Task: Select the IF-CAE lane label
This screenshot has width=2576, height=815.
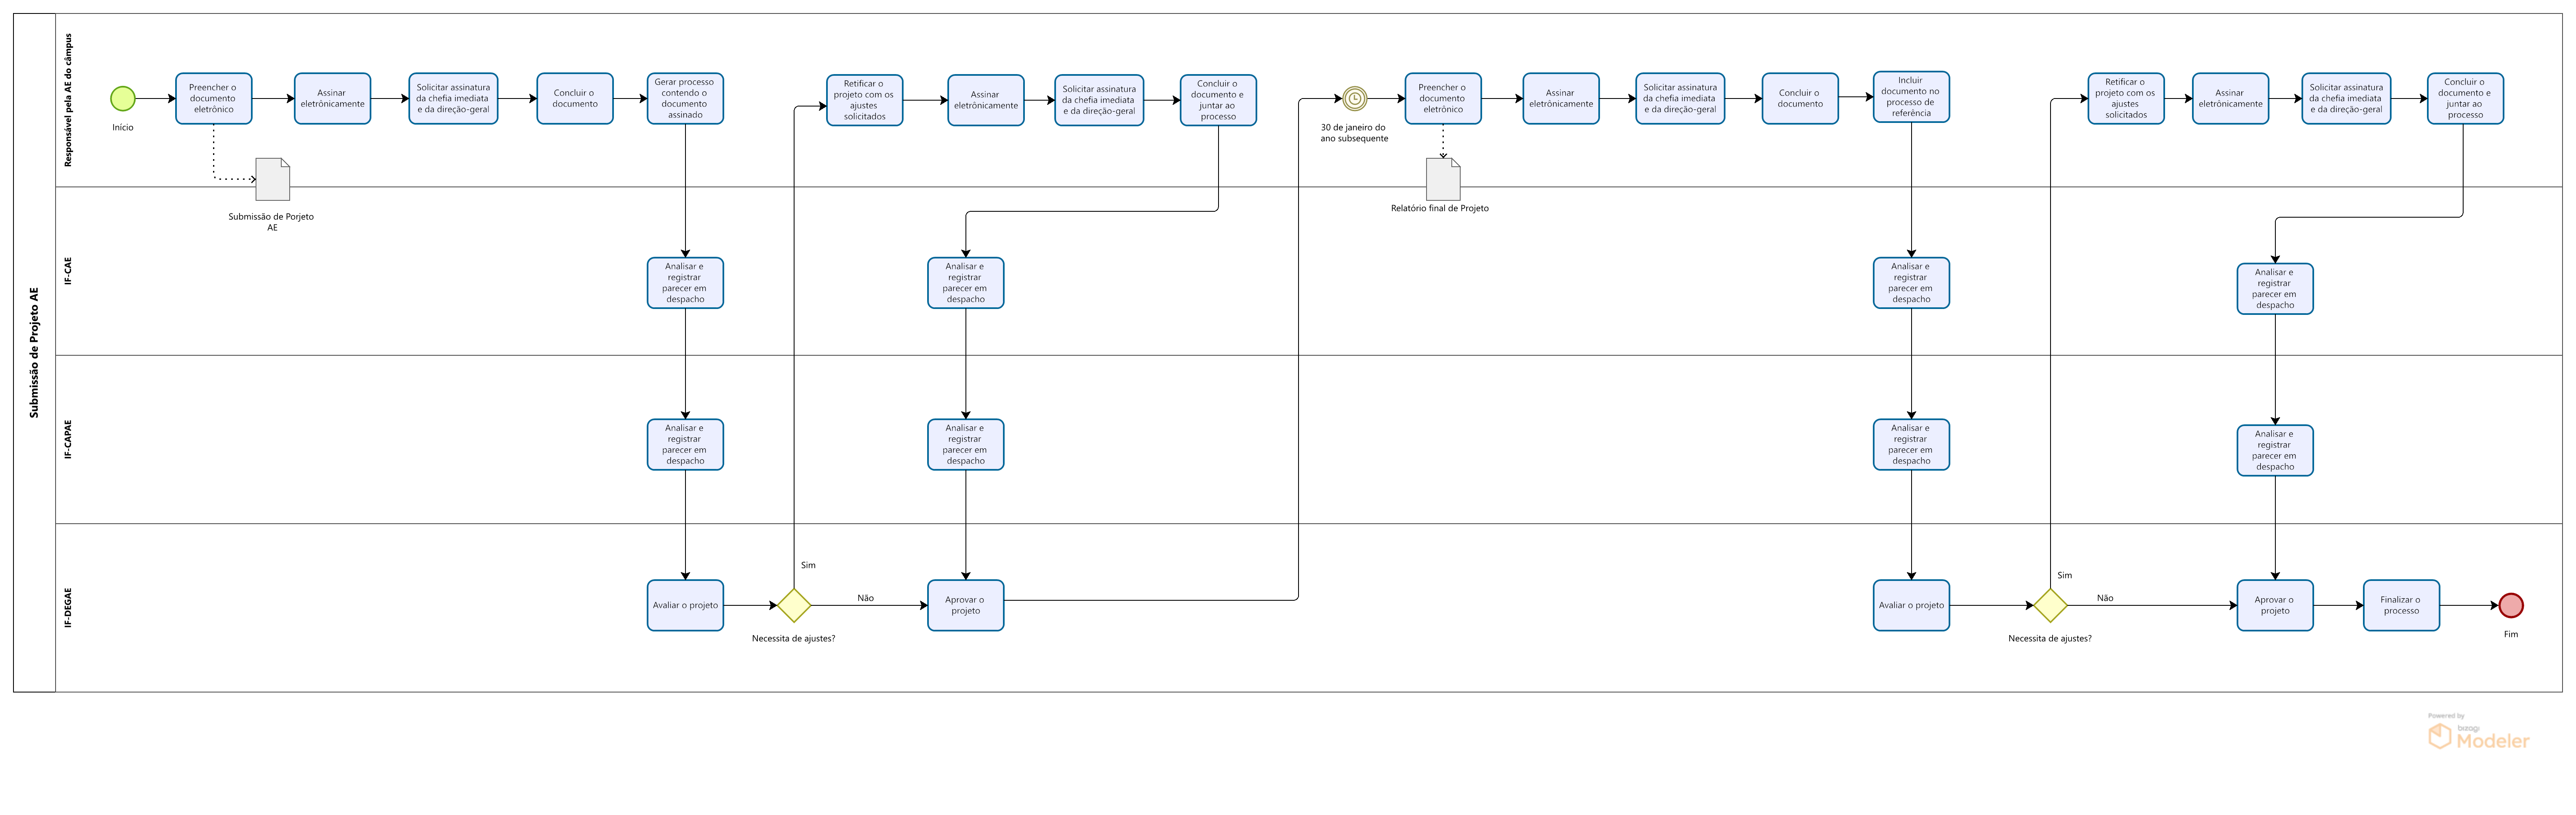Action: (x=68, y=271)
